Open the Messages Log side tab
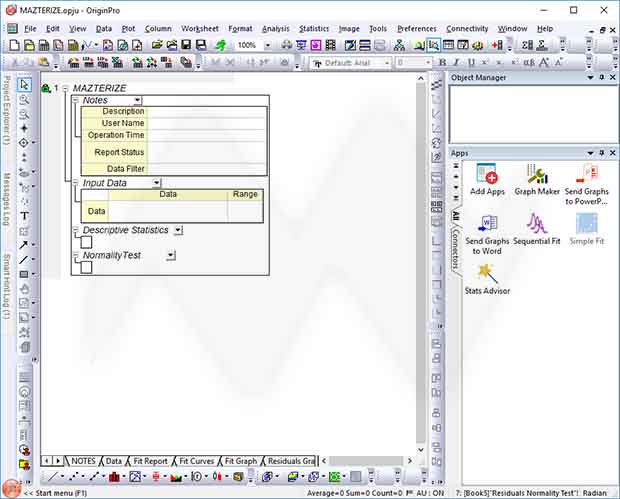Viewport: 620px width, 499px height. 6,199
